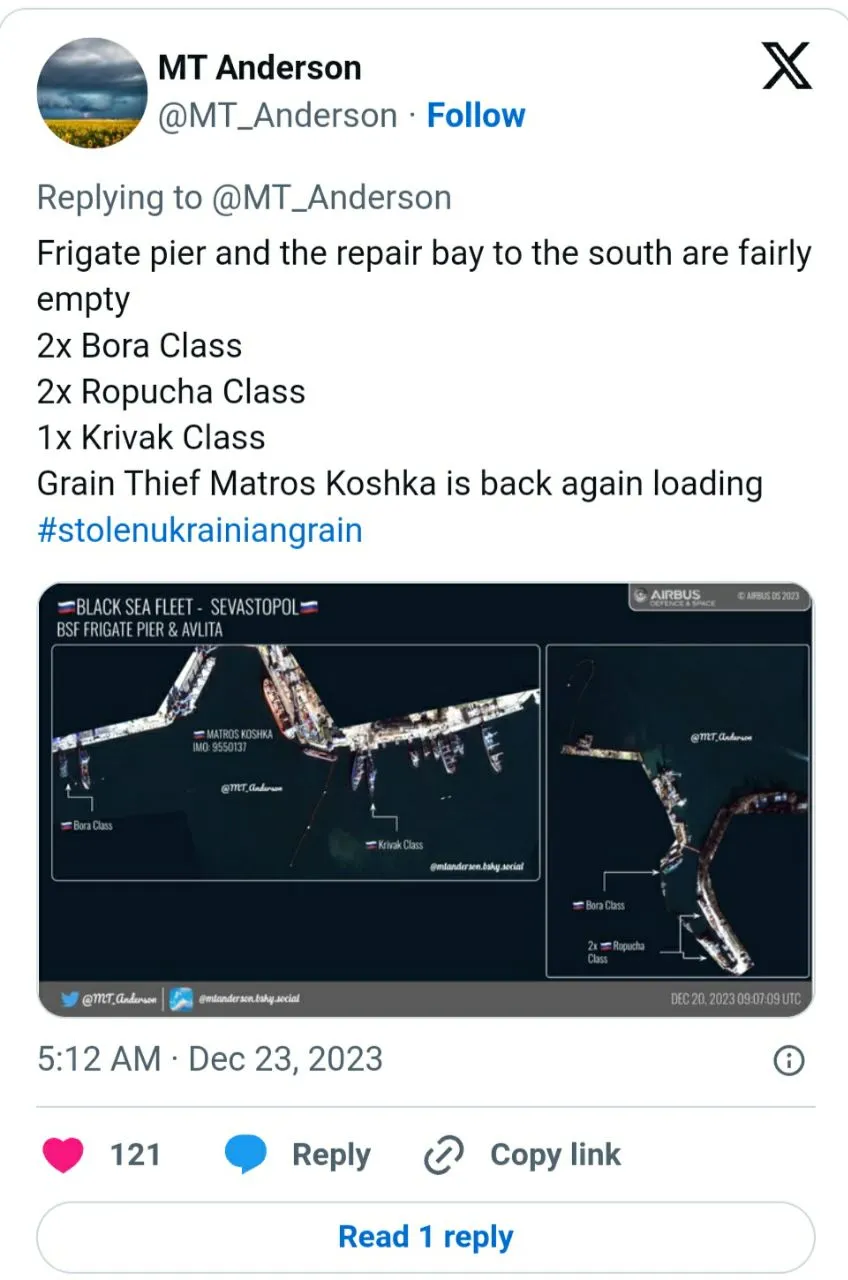Open the left frigate pier satellite panel
This screenshot has height=1280, width=848.
[295, 762]
